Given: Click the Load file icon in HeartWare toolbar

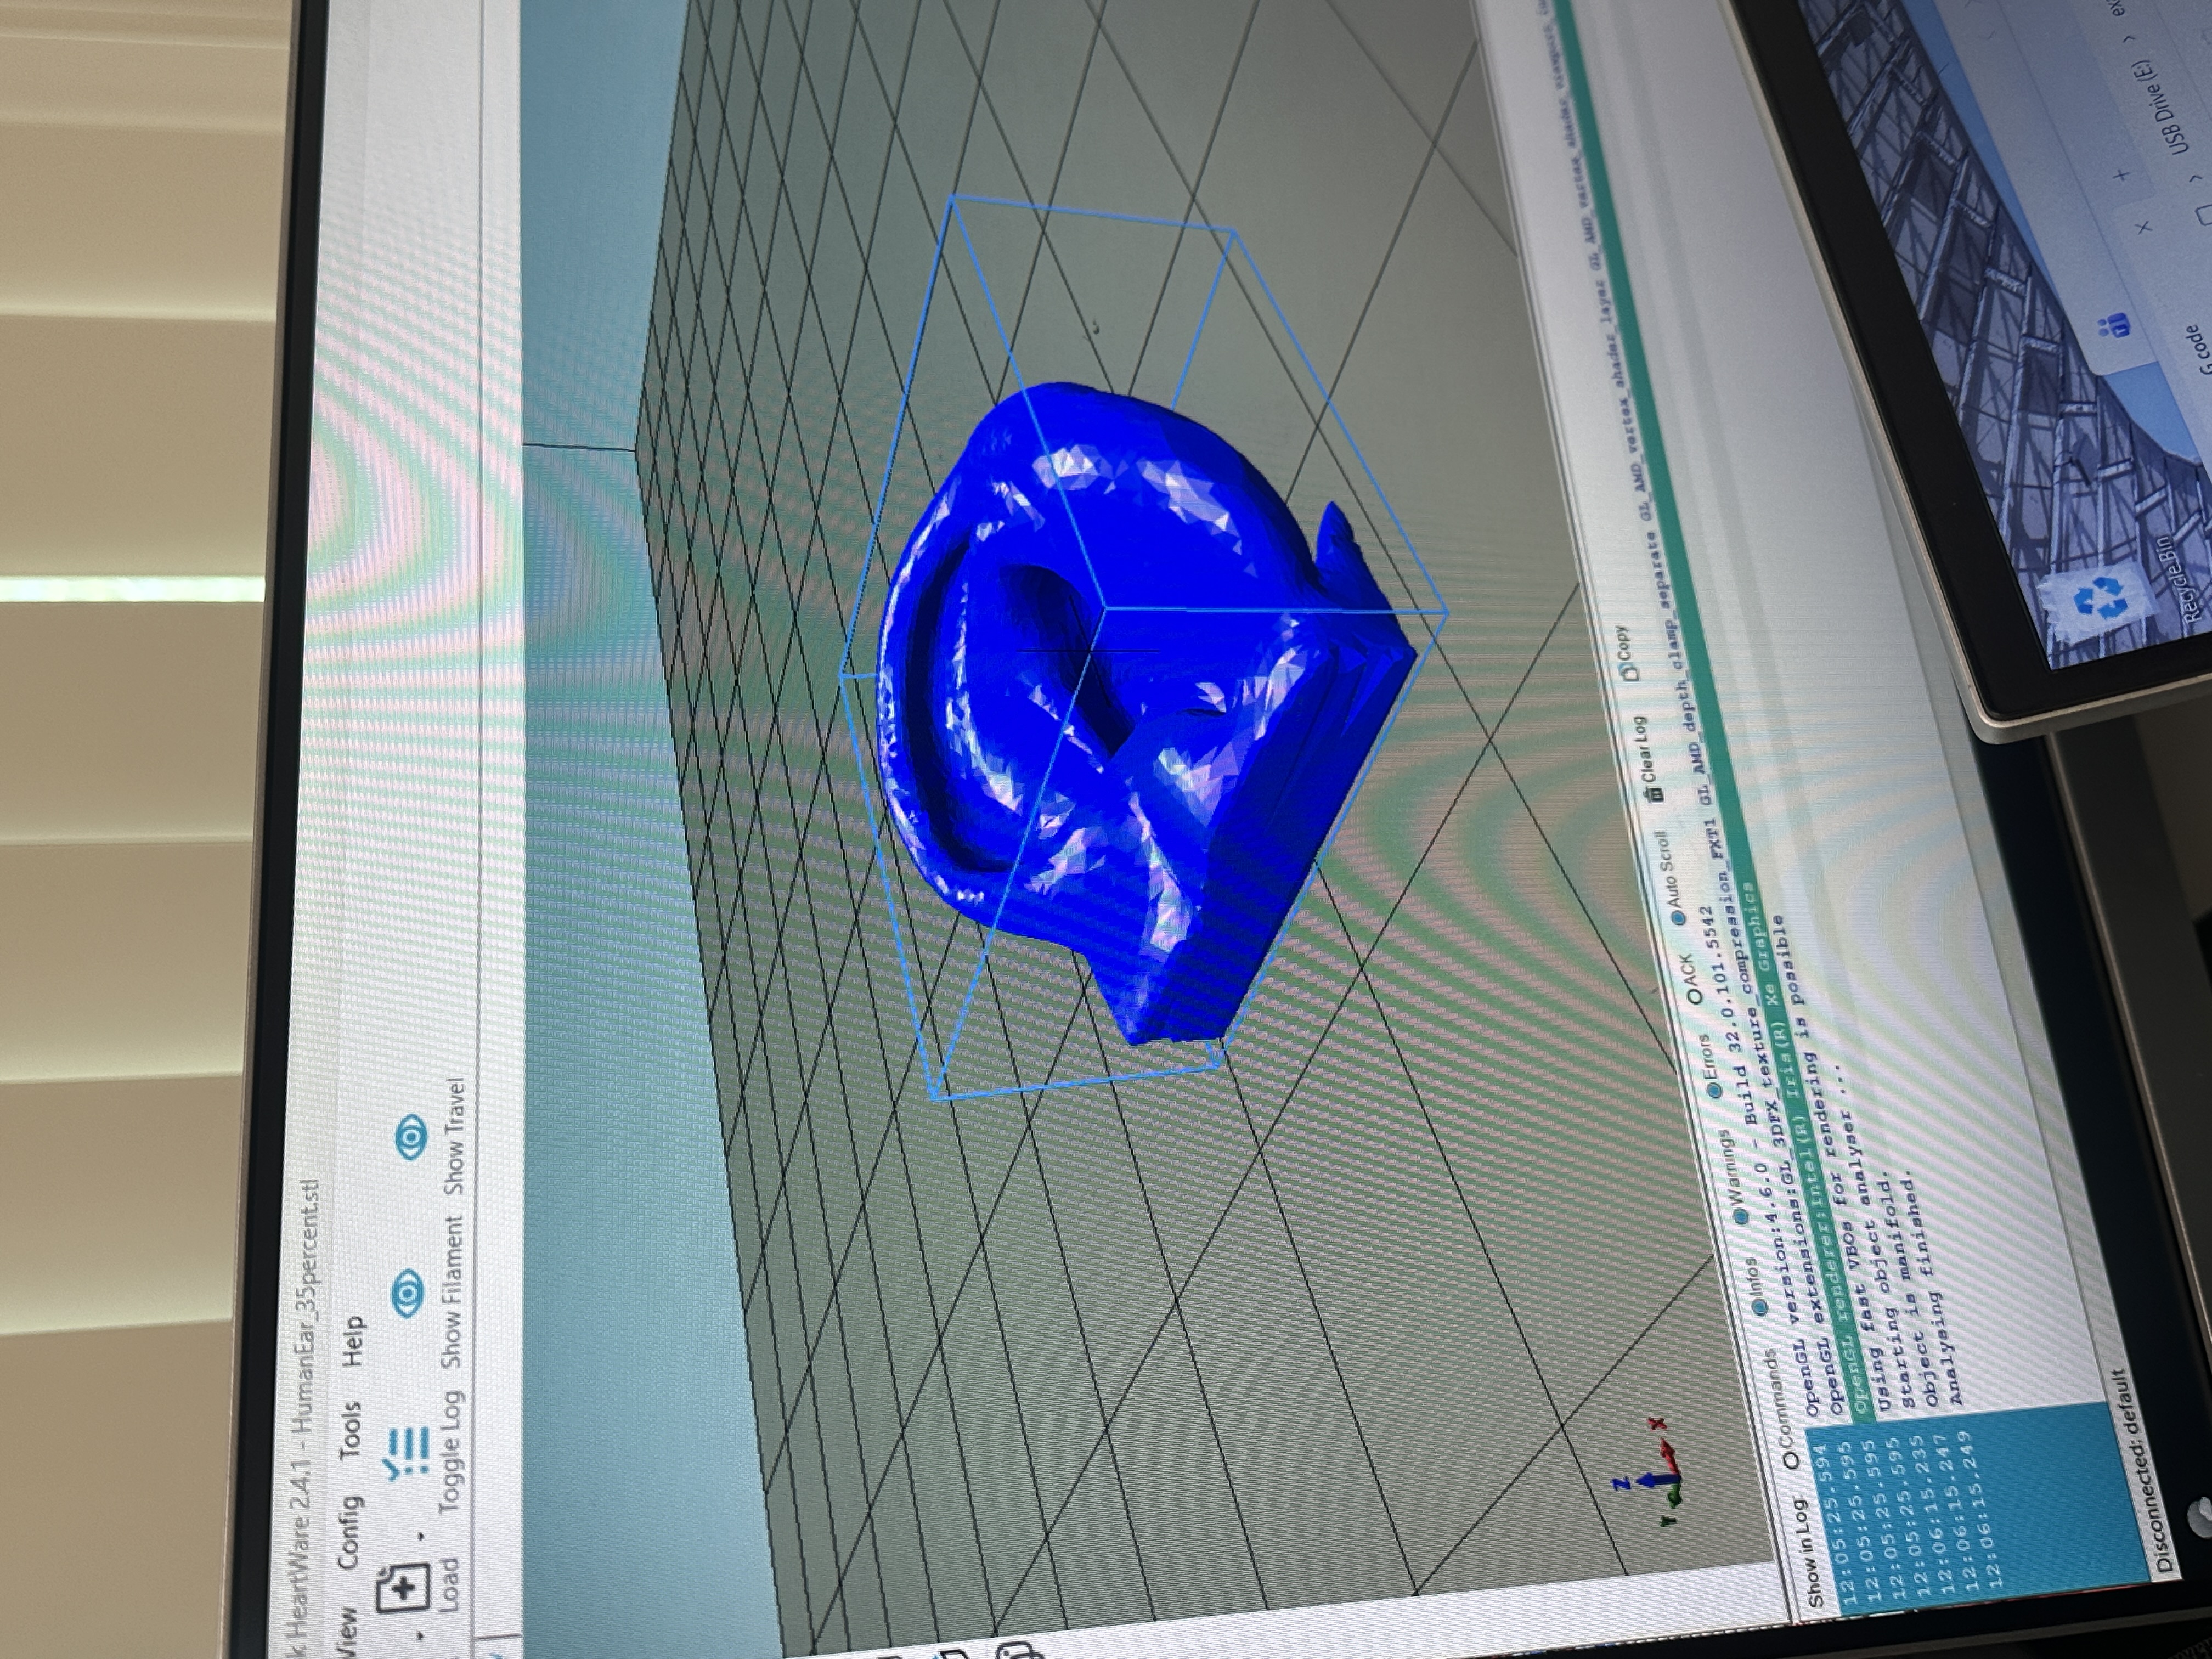Looking at the screenshot, I should click(x=402, y=1588).
